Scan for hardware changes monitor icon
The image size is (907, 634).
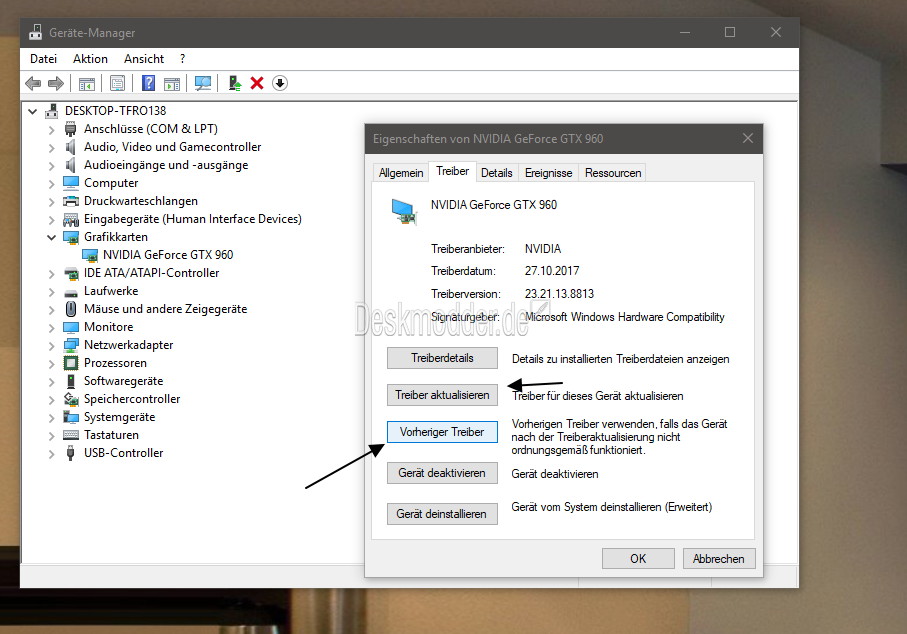(x=203, y=83)
